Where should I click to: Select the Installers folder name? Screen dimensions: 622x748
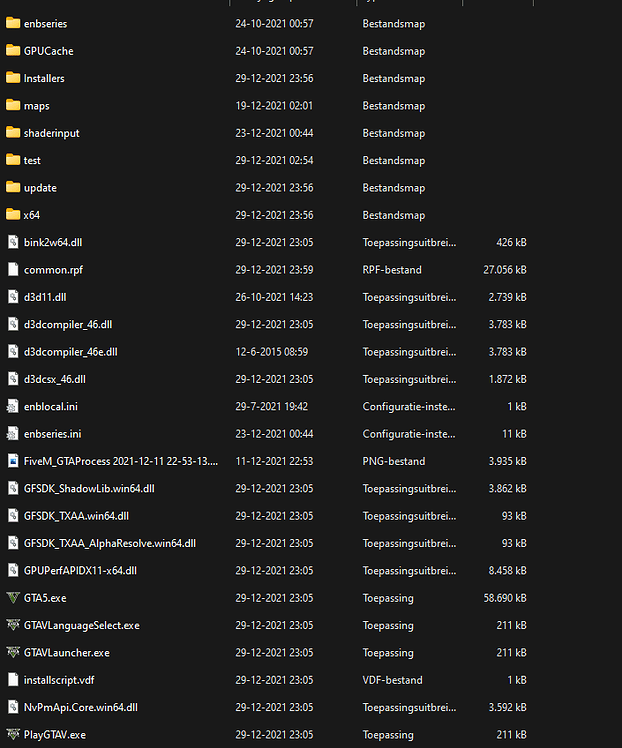coord(44,78)
